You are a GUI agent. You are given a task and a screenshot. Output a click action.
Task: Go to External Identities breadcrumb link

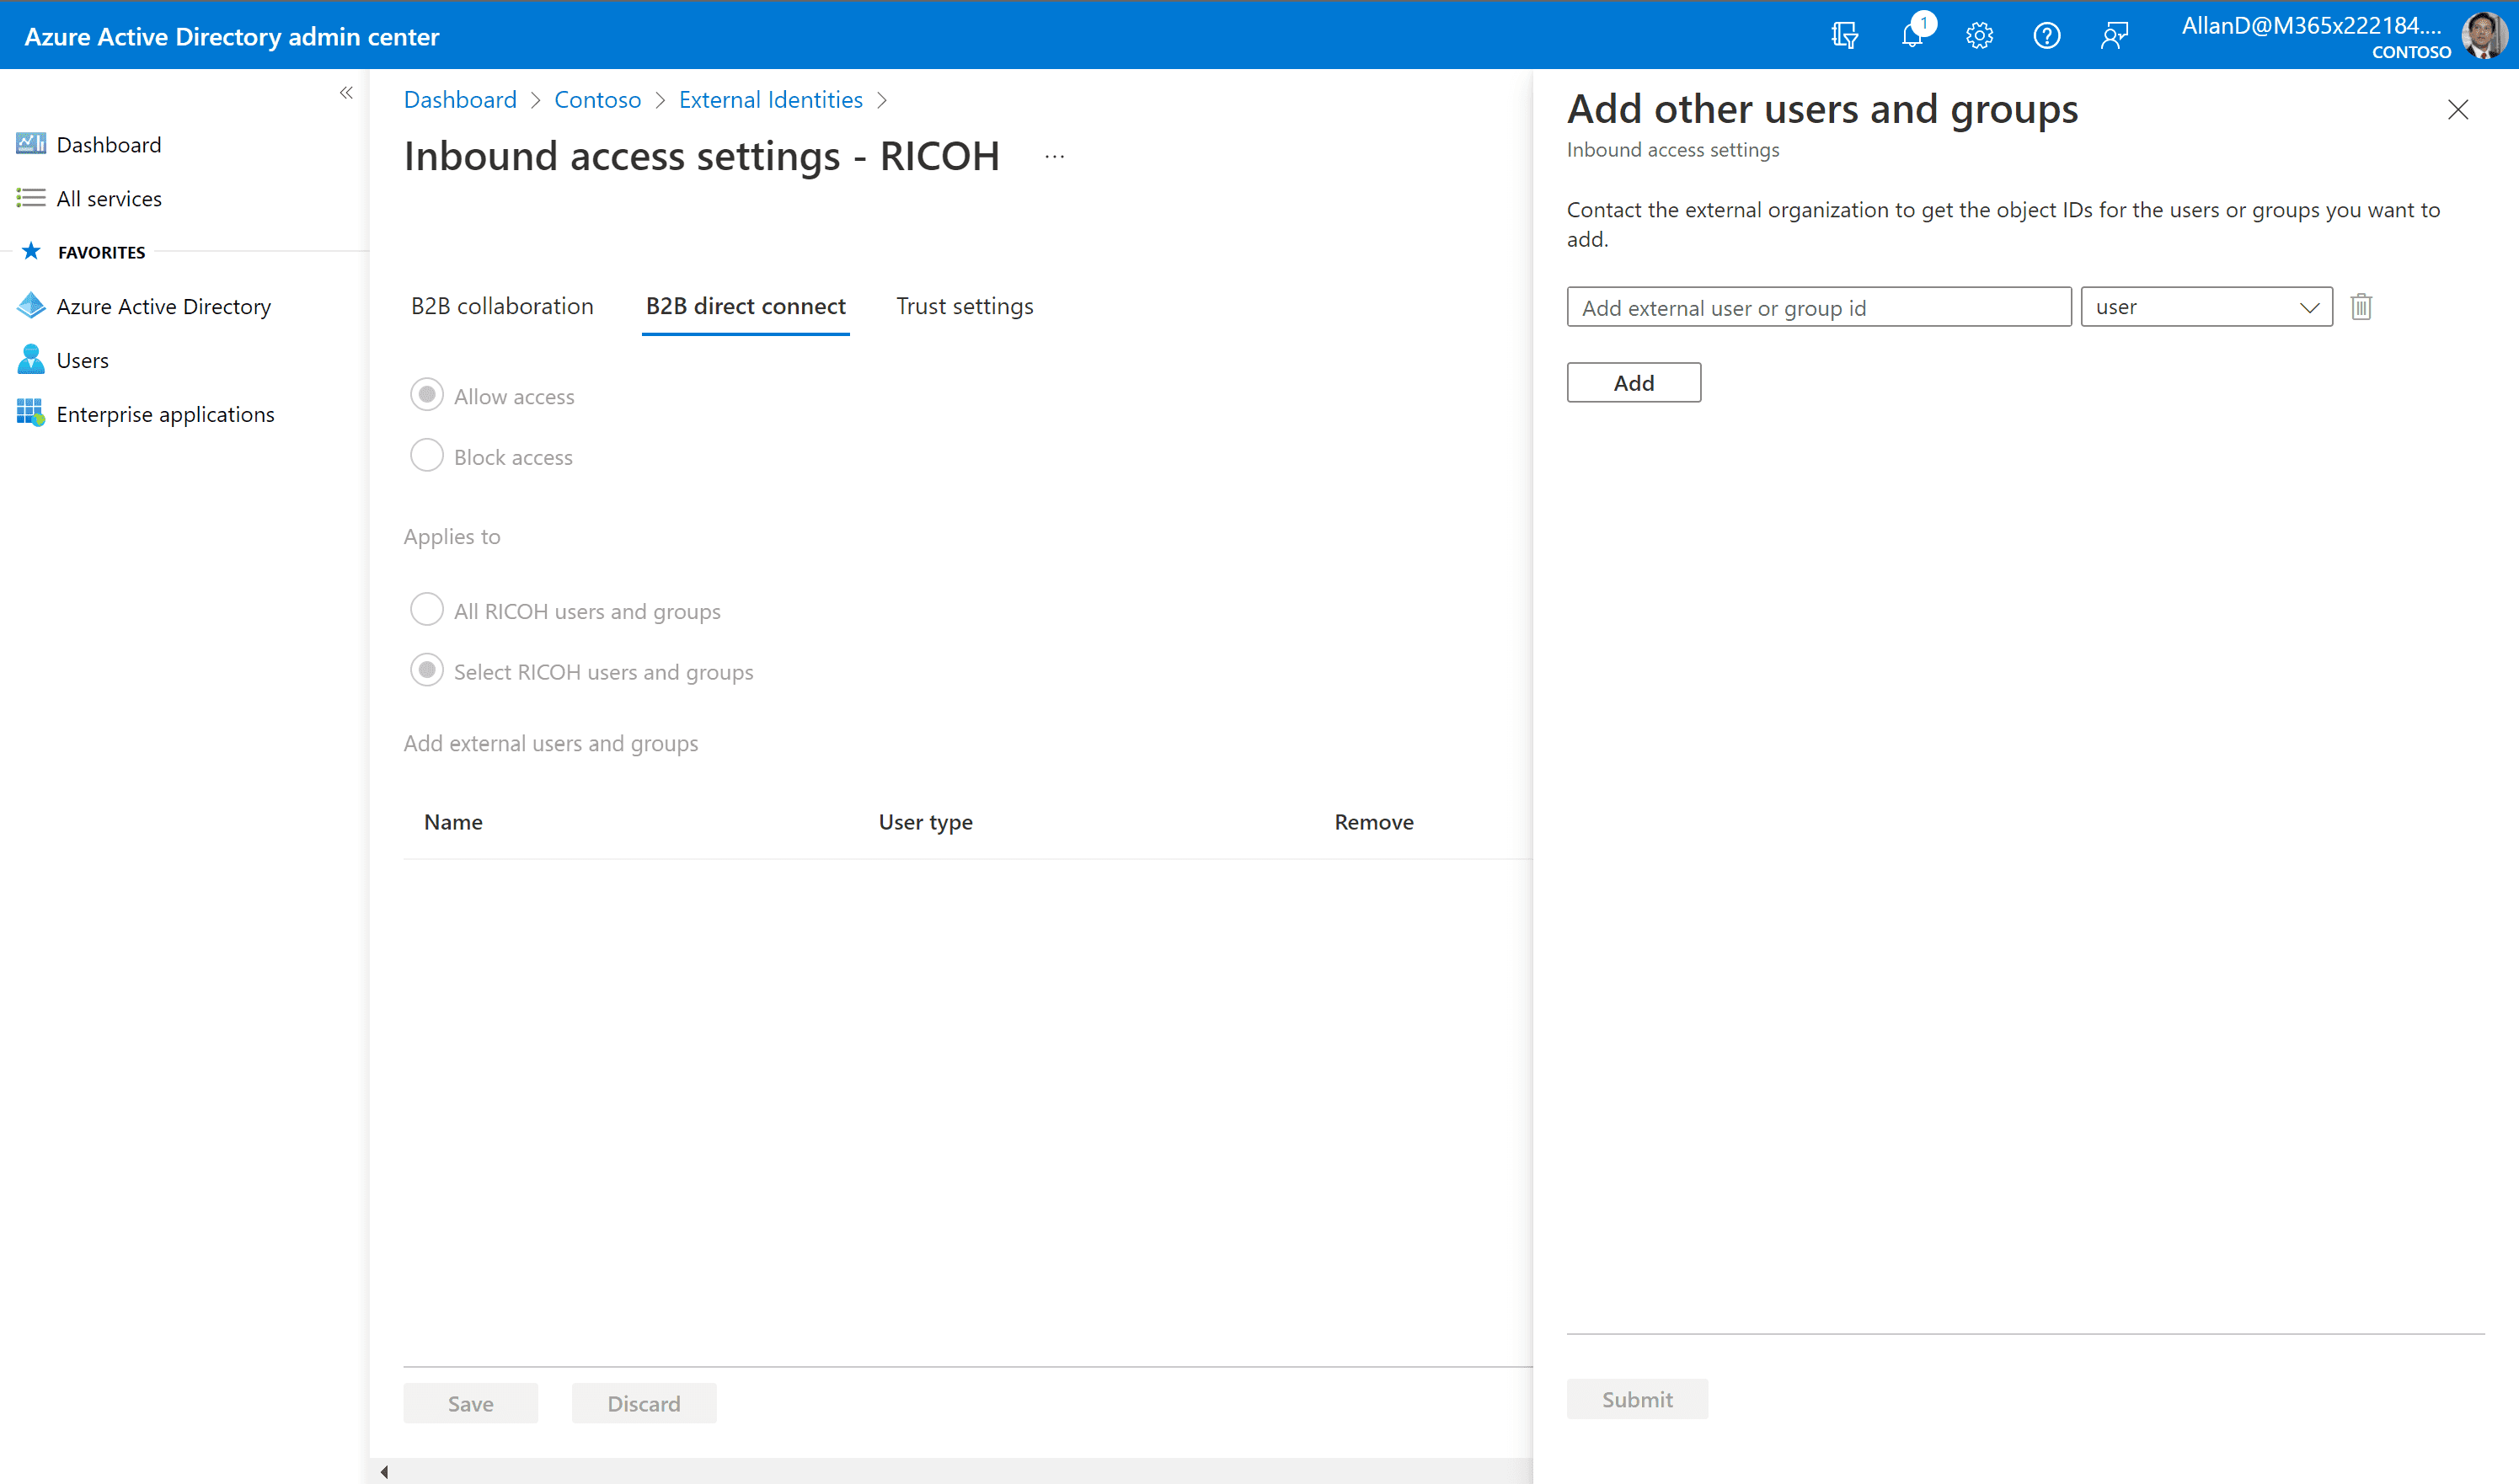[770, 100]
